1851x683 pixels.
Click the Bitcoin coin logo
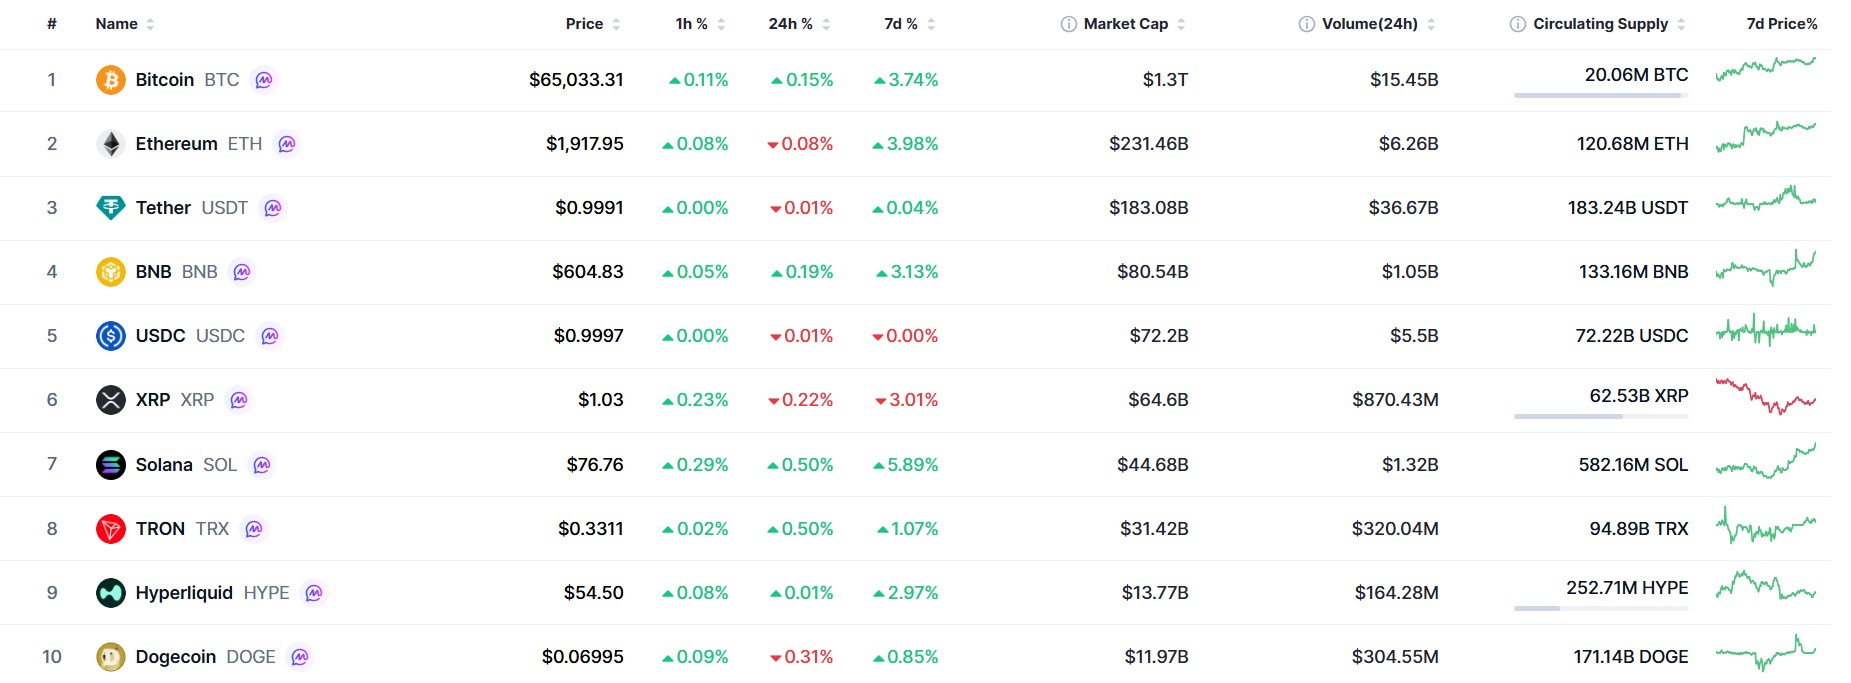pyautogui.click(x=110, y=80)
